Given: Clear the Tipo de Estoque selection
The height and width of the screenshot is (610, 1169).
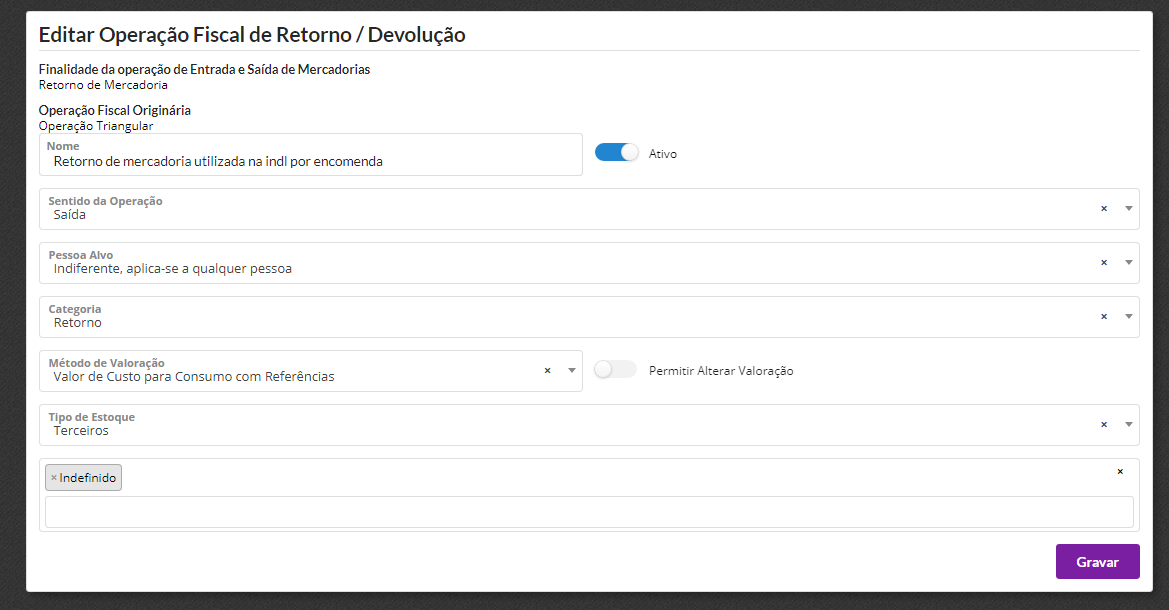Looking at the screenshot, I should (x=1104, y=425).
